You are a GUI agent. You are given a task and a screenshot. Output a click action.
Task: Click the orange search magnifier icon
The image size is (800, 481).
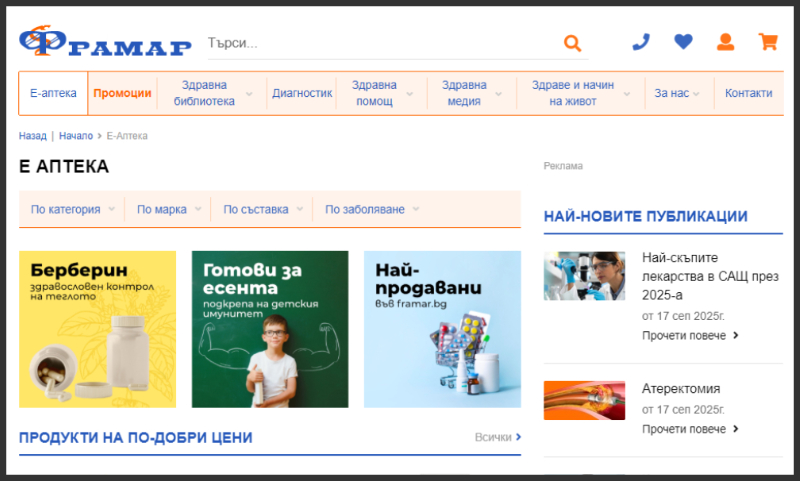[x=572, y=43]
